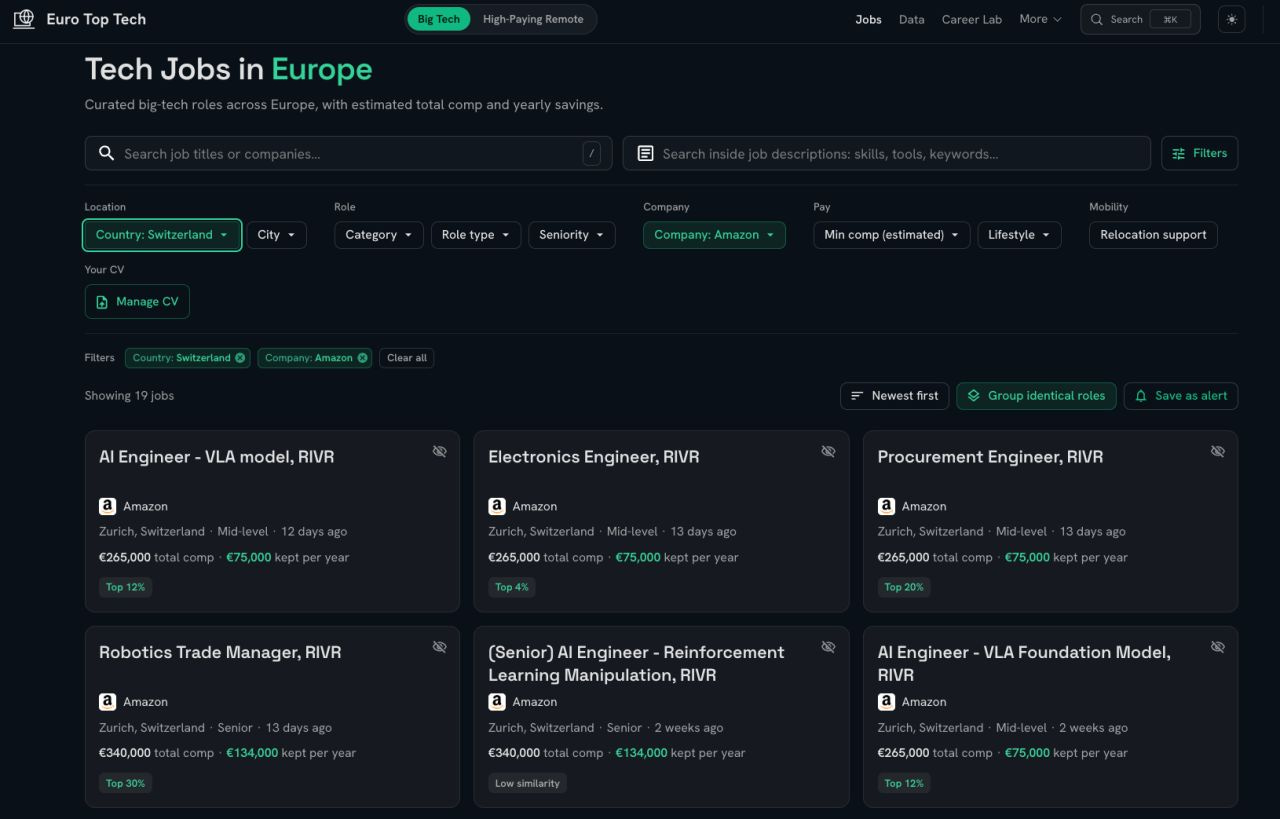Open the Company: Amazon dropdown

point(714,235)
